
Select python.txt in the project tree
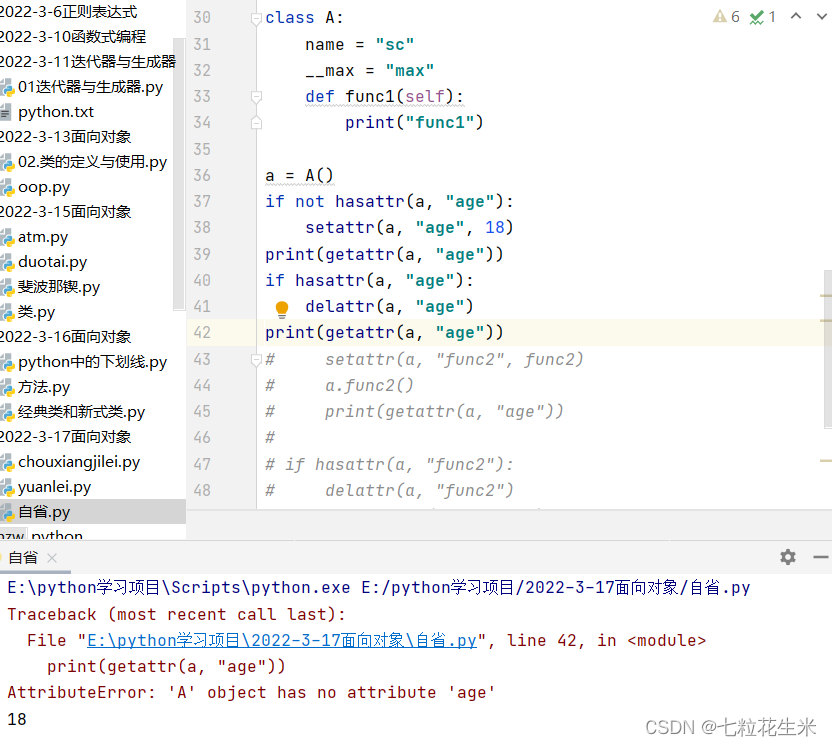click(x=60, y=112)
